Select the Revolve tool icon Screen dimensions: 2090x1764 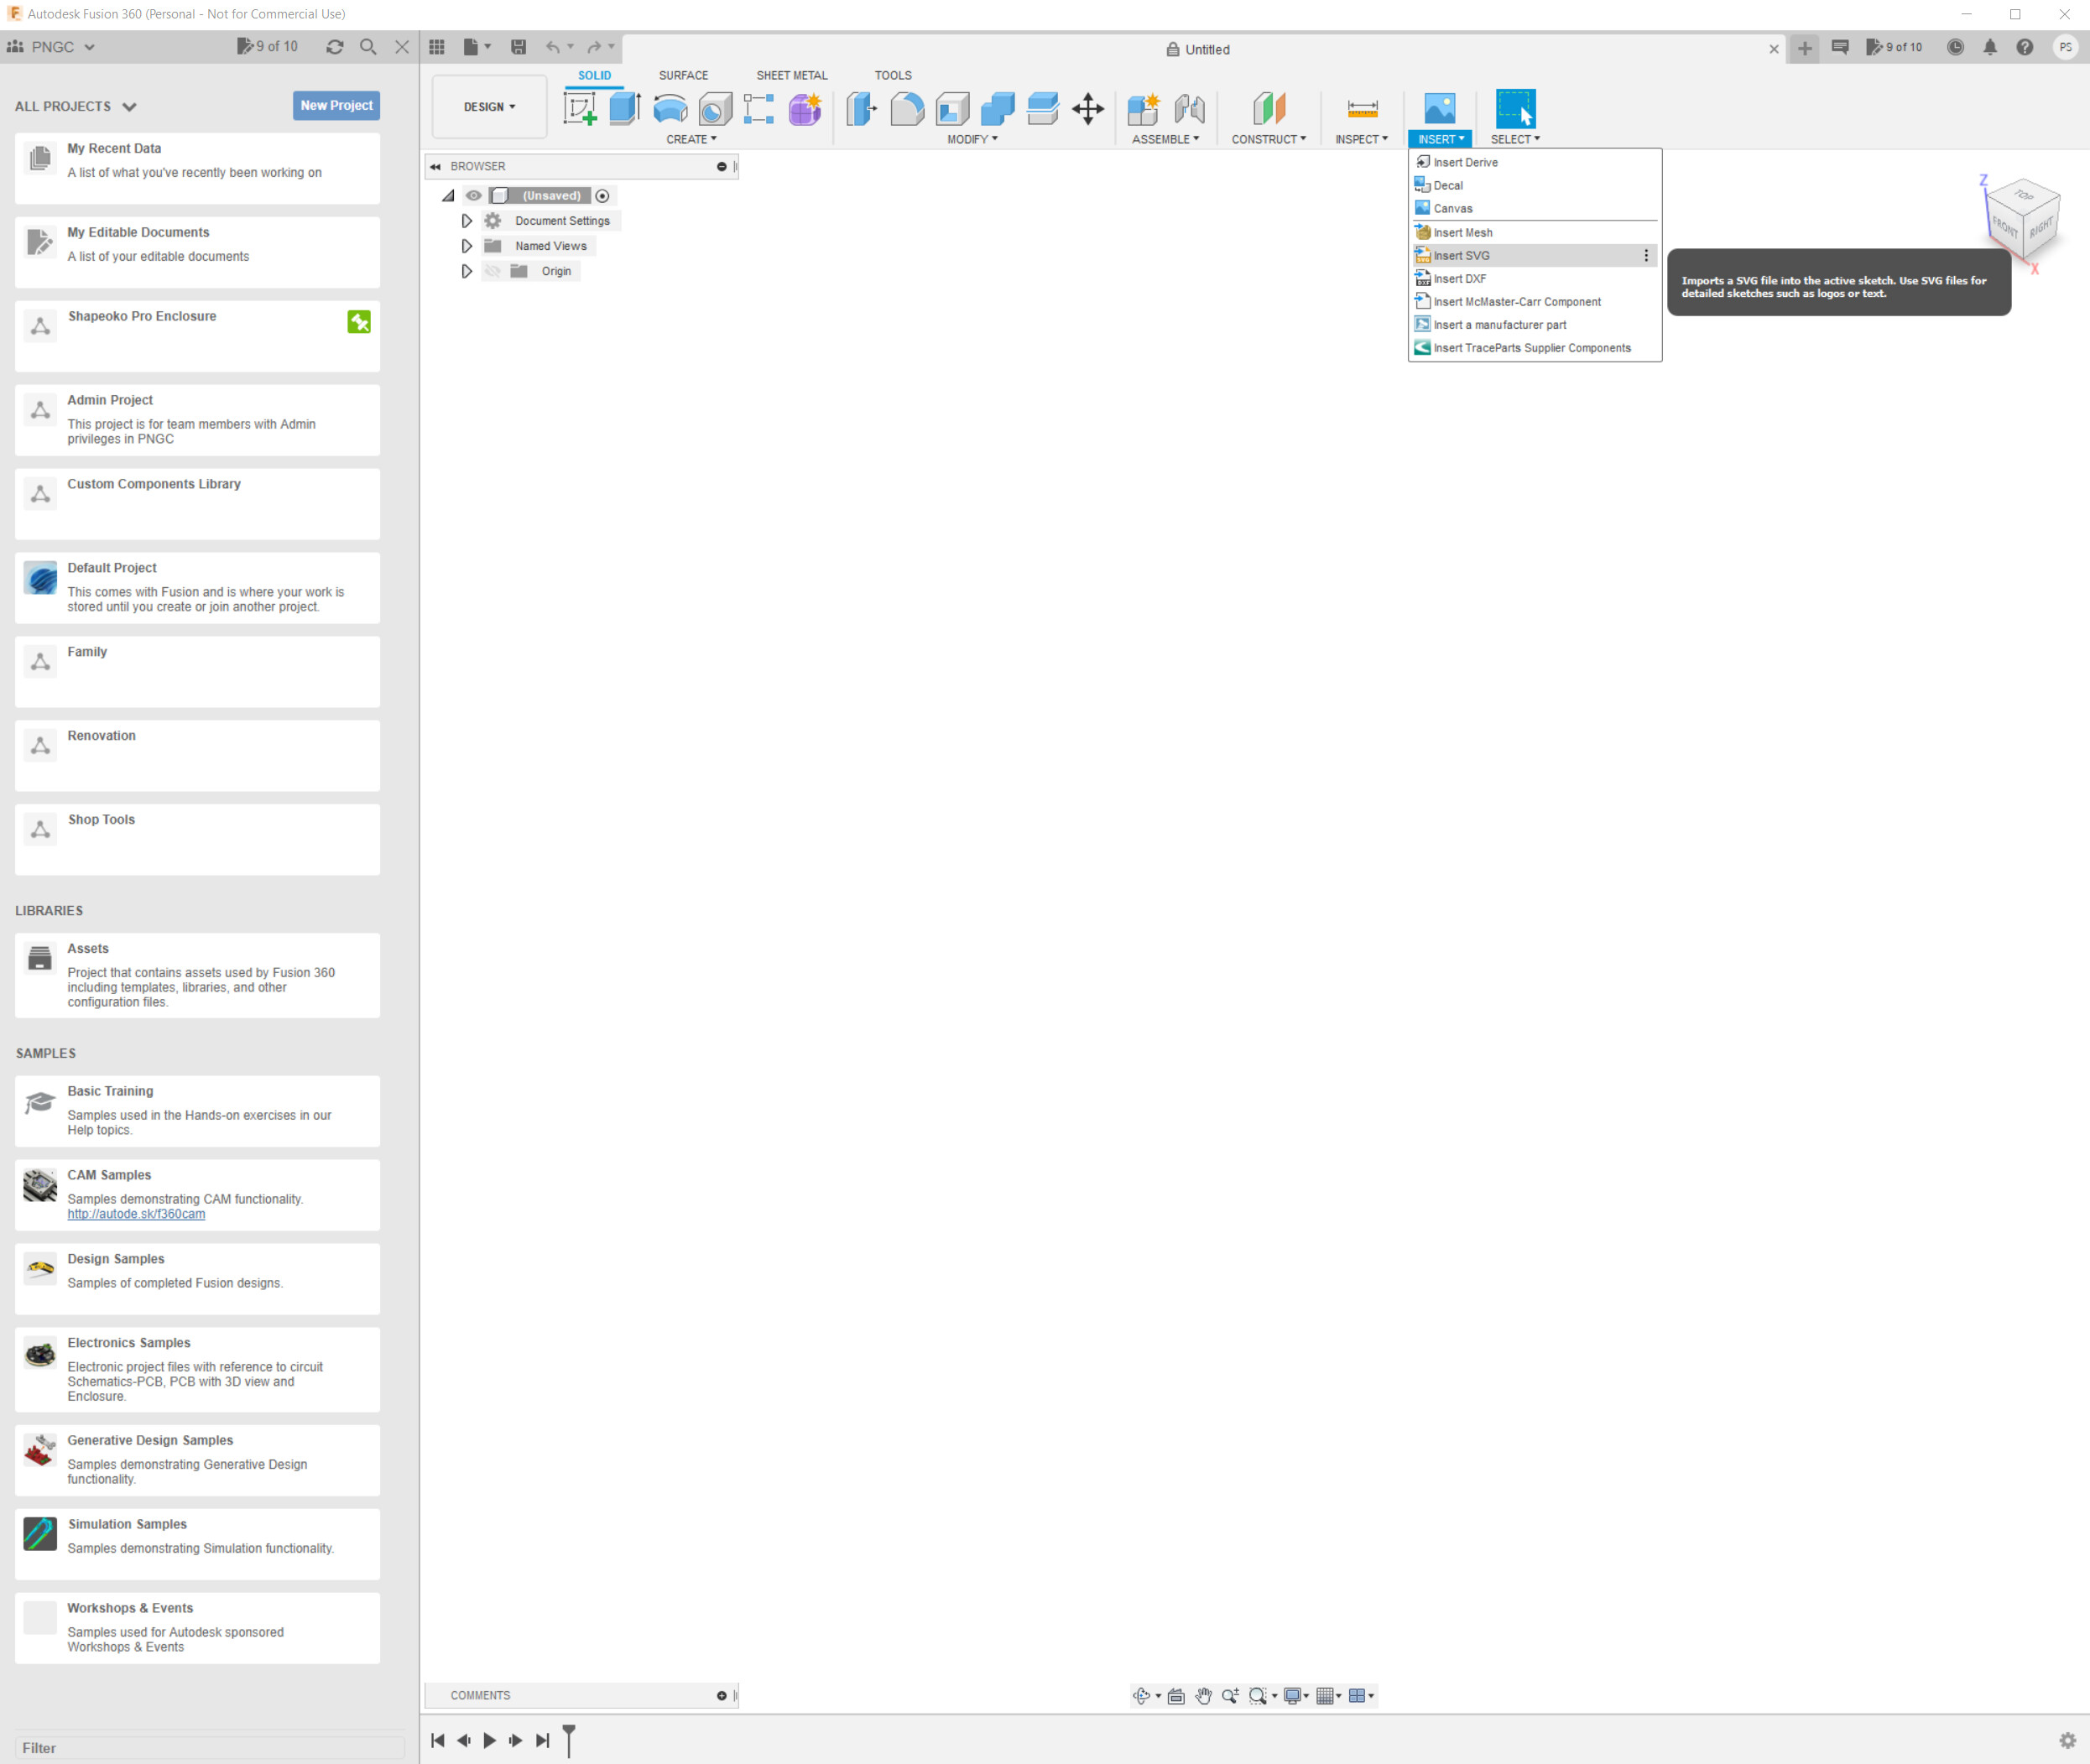(670, 108)
